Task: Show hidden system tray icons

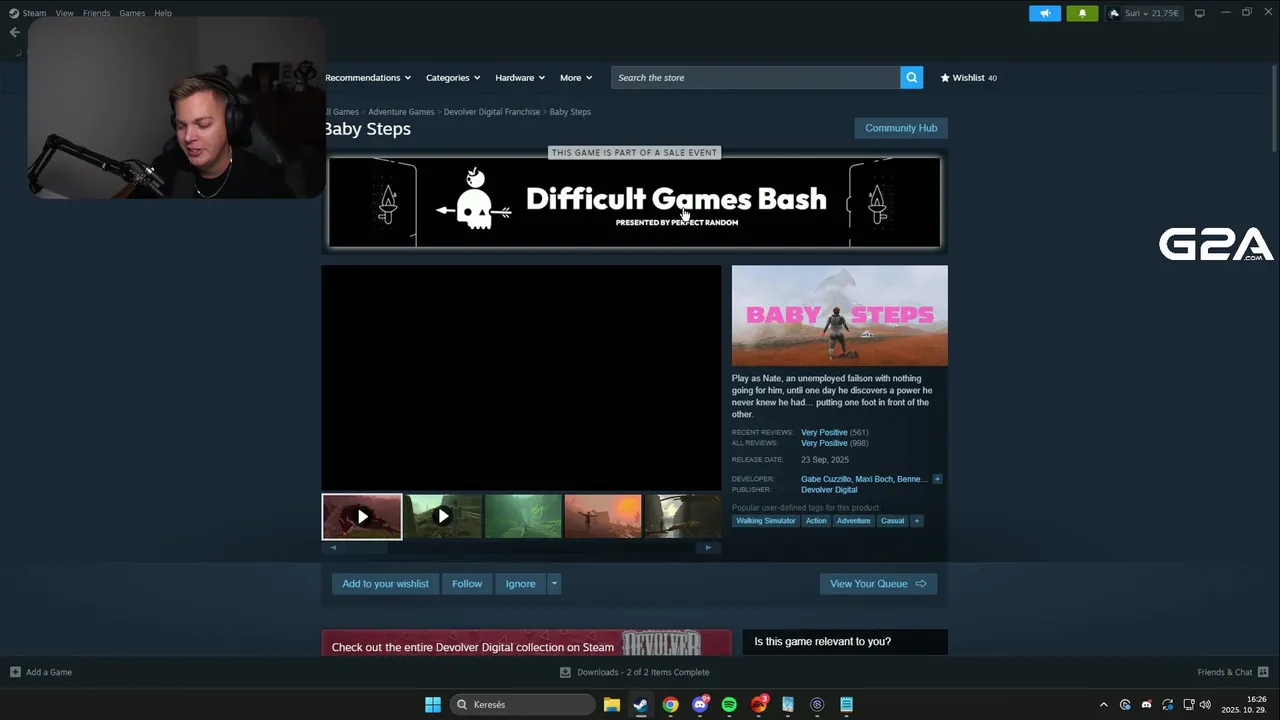Action: point(1104,705)
